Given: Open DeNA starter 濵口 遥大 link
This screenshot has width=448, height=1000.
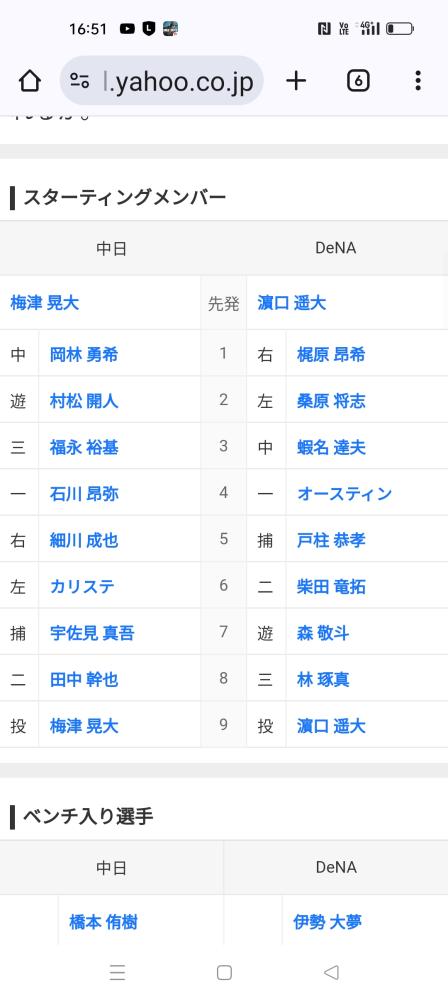Looking at the screenshot, I should 292,302.
